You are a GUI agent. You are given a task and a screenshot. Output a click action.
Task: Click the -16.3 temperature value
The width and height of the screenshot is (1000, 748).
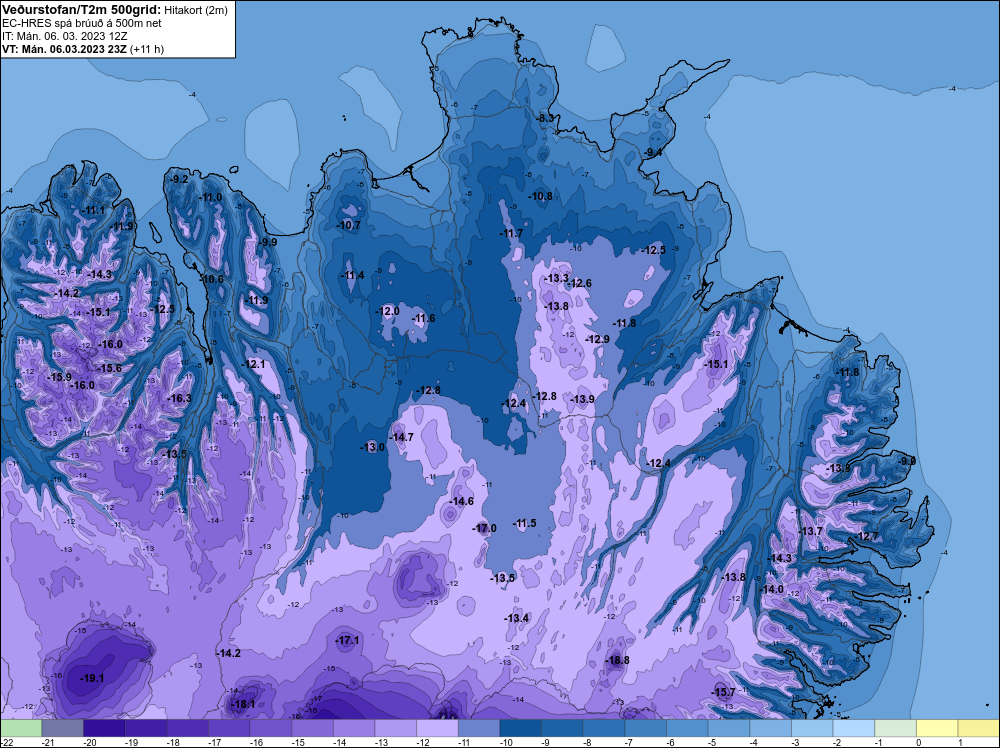pos(179,398)
